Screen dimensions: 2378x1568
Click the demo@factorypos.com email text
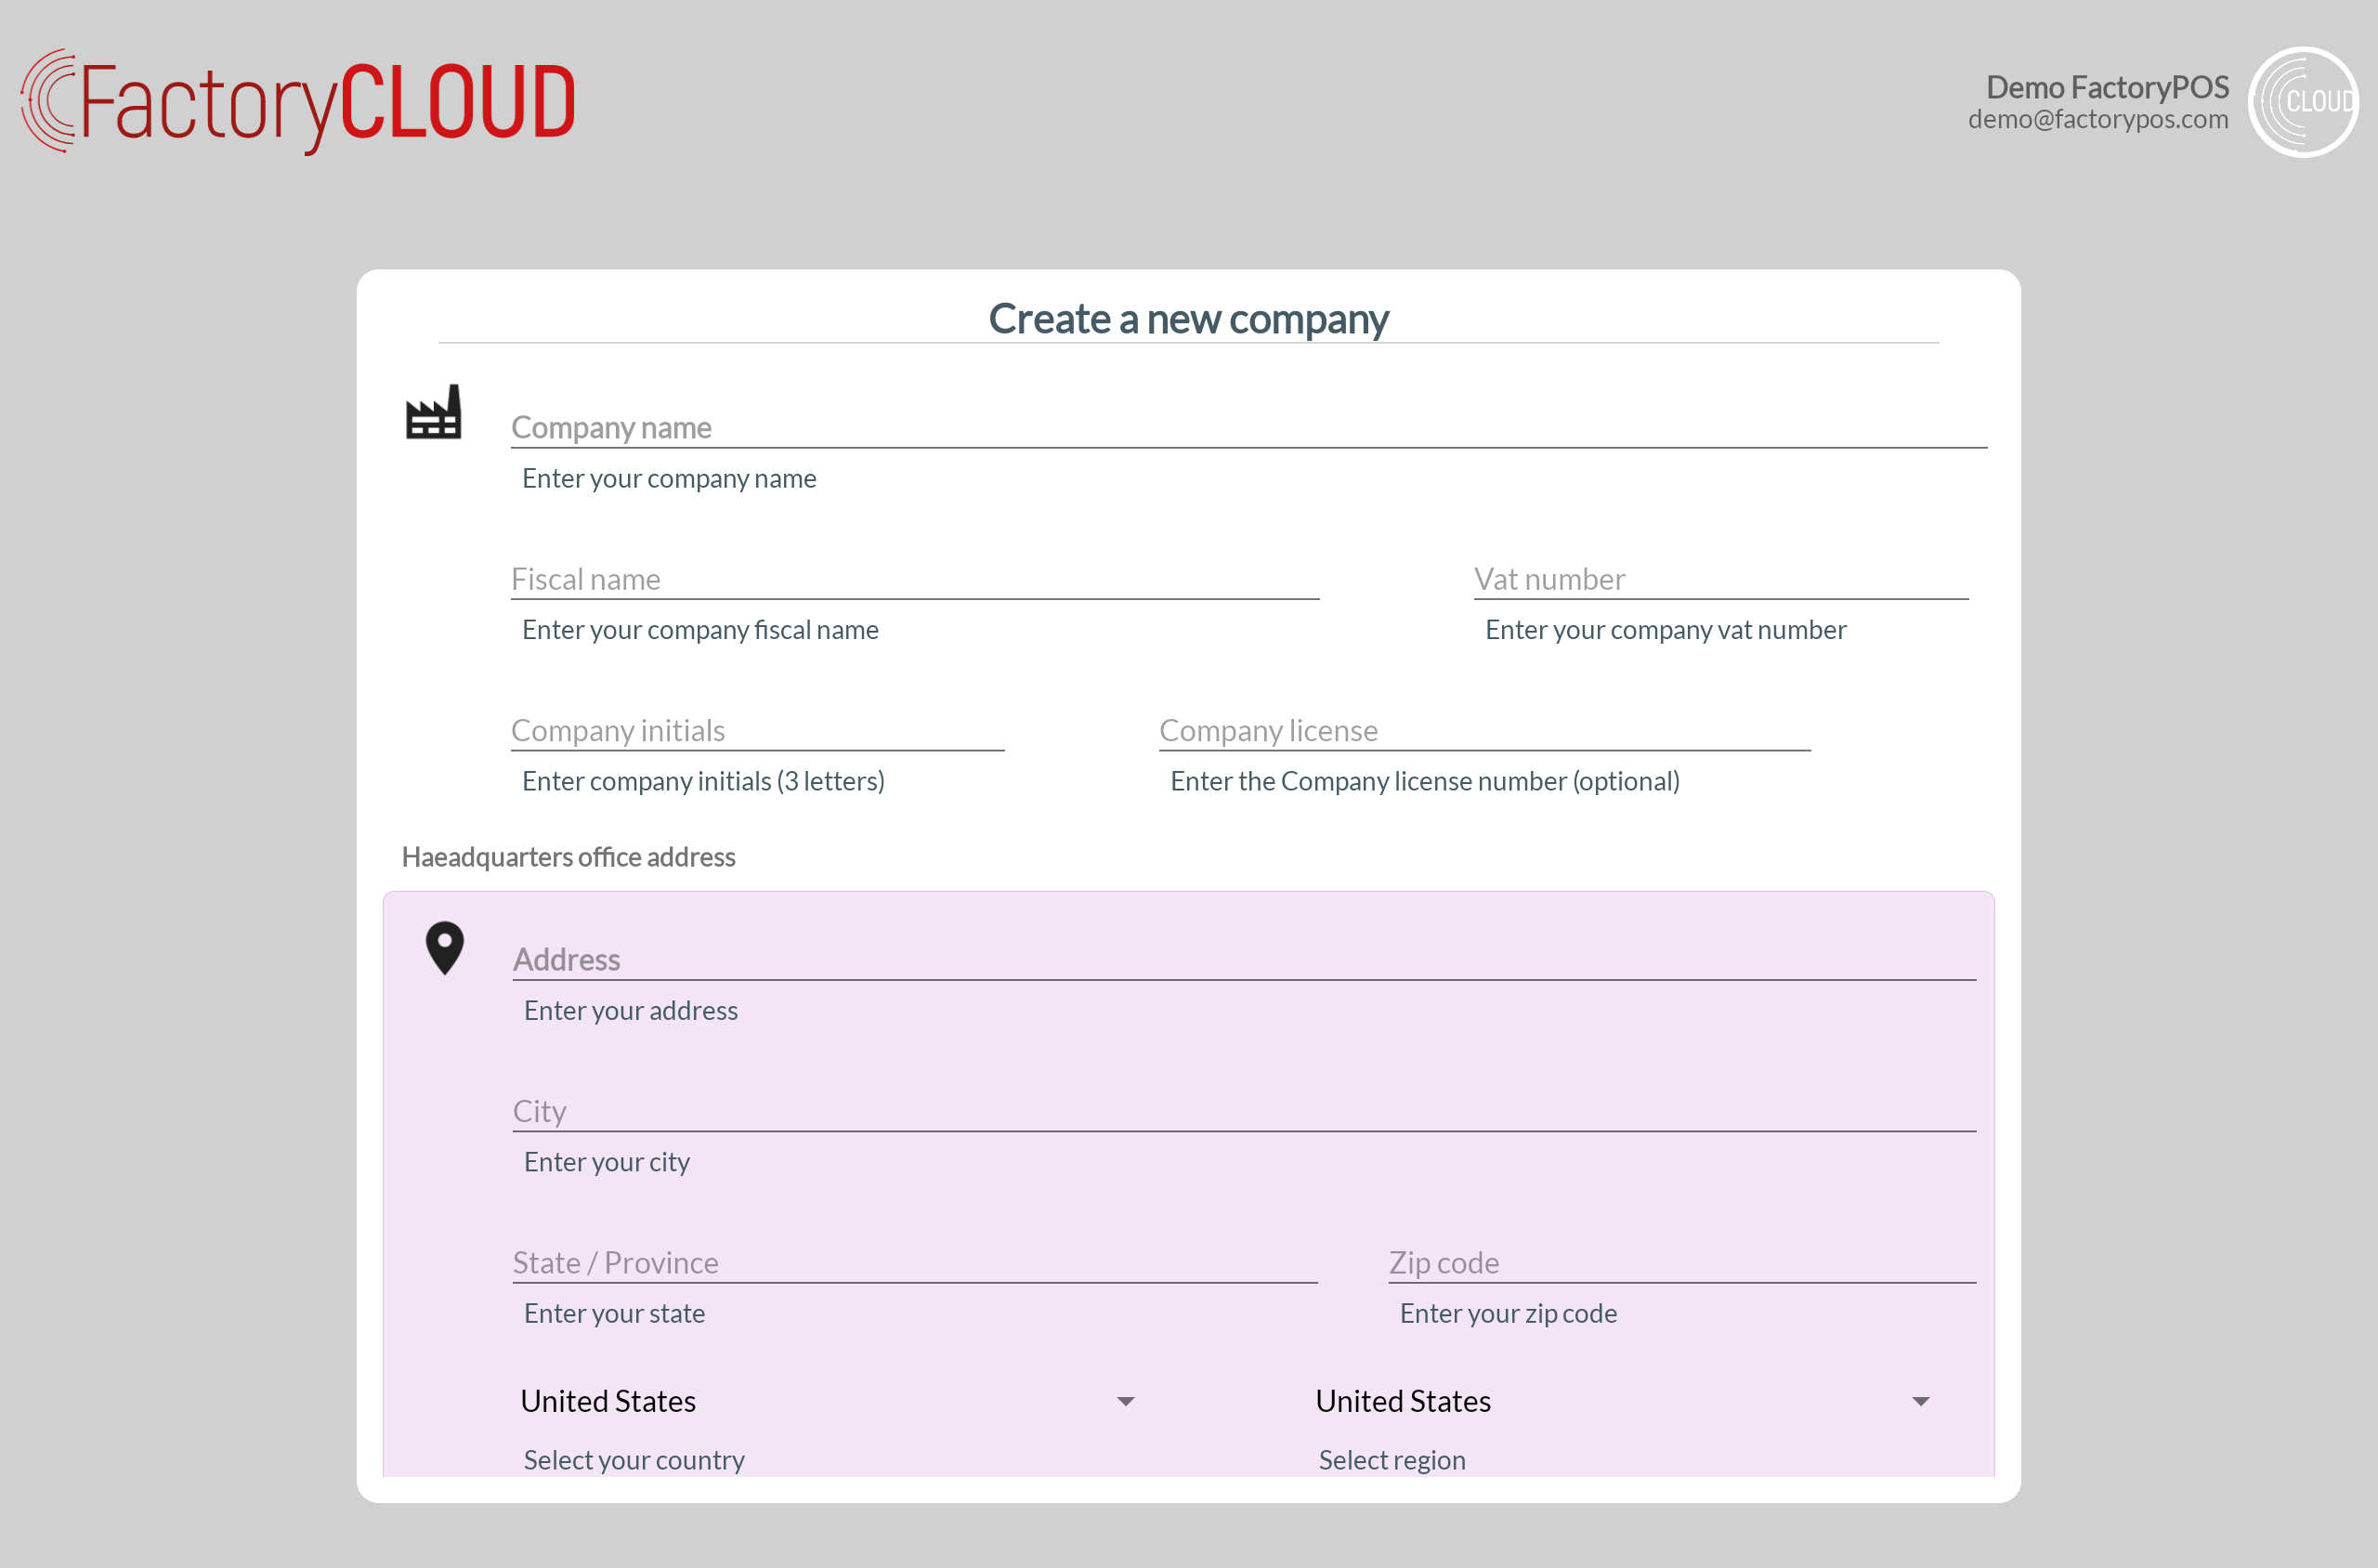click(2097, 120)
